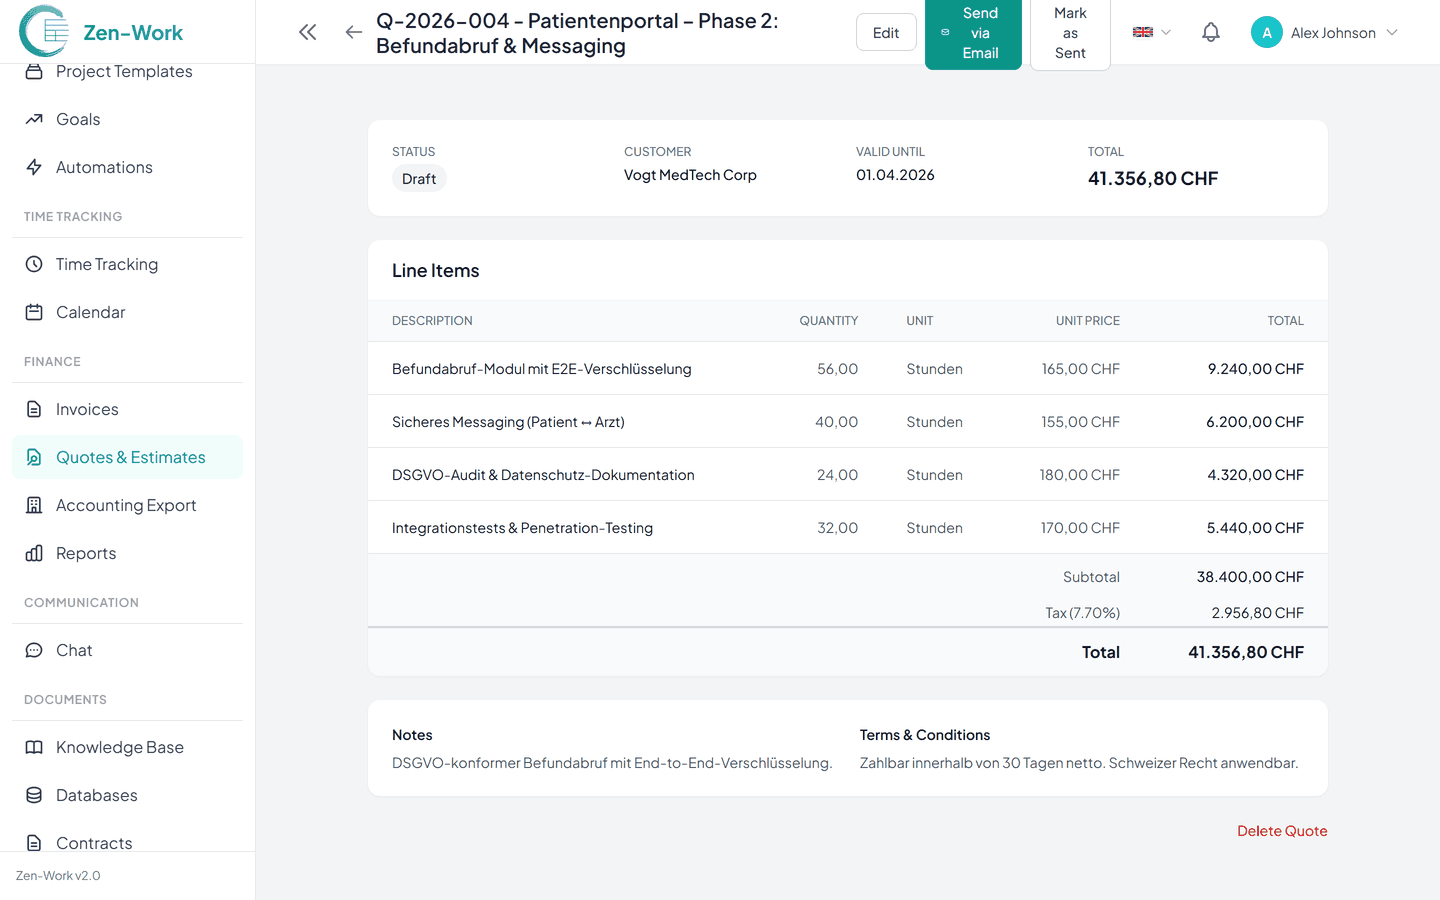The height and width of the screenshot is (900, 1440).
Task: Open the language flag dropdown
Action: [x=1151, y=32]
